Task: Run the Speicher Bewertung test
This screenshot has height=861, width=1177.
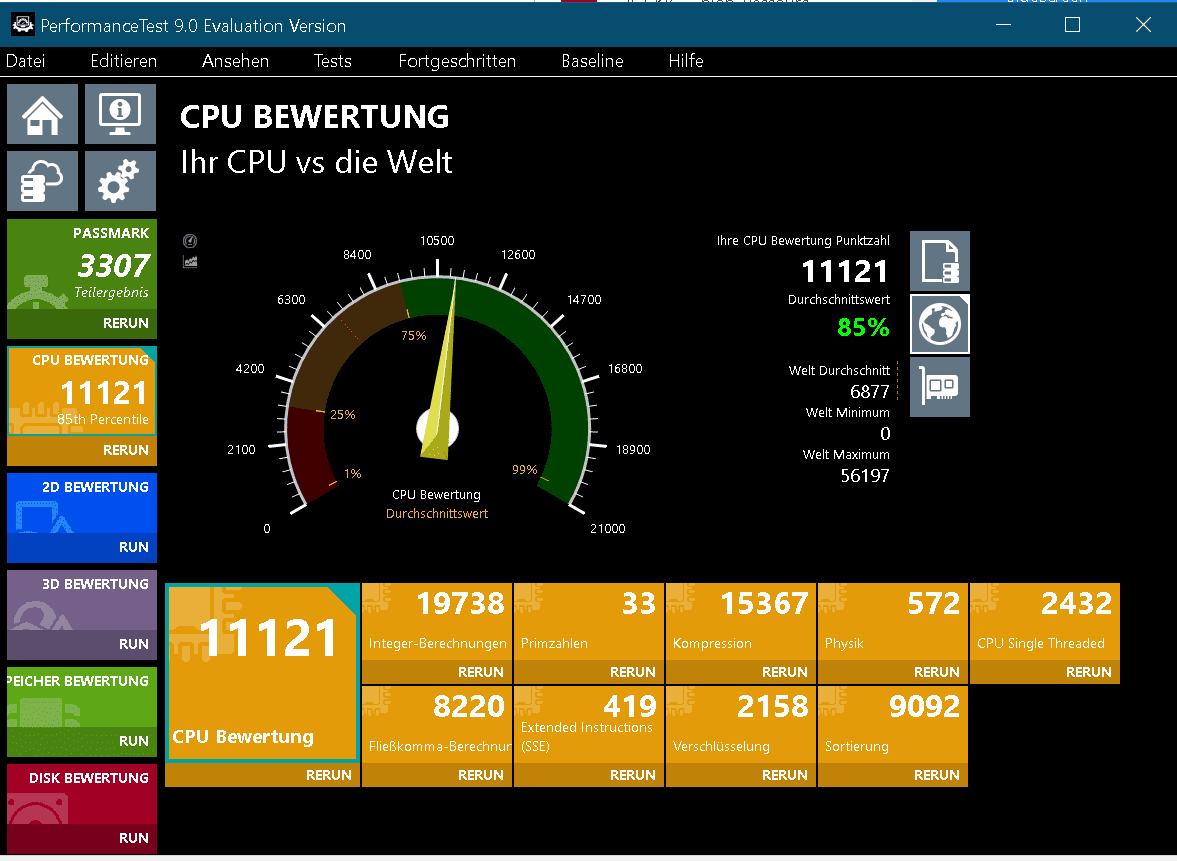Action: (x=82, y=741)
